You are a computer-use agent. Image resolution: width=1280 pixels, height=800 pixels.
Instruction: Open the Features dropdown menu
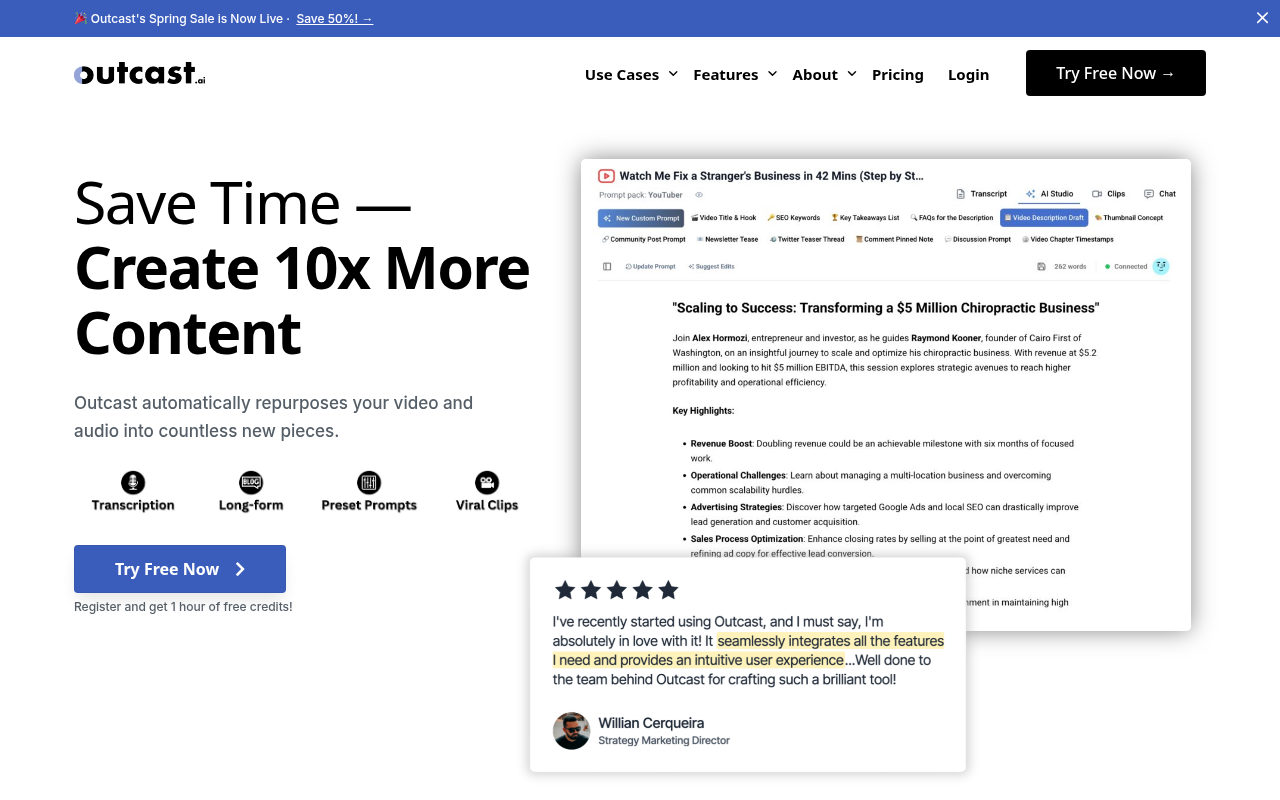734,74
